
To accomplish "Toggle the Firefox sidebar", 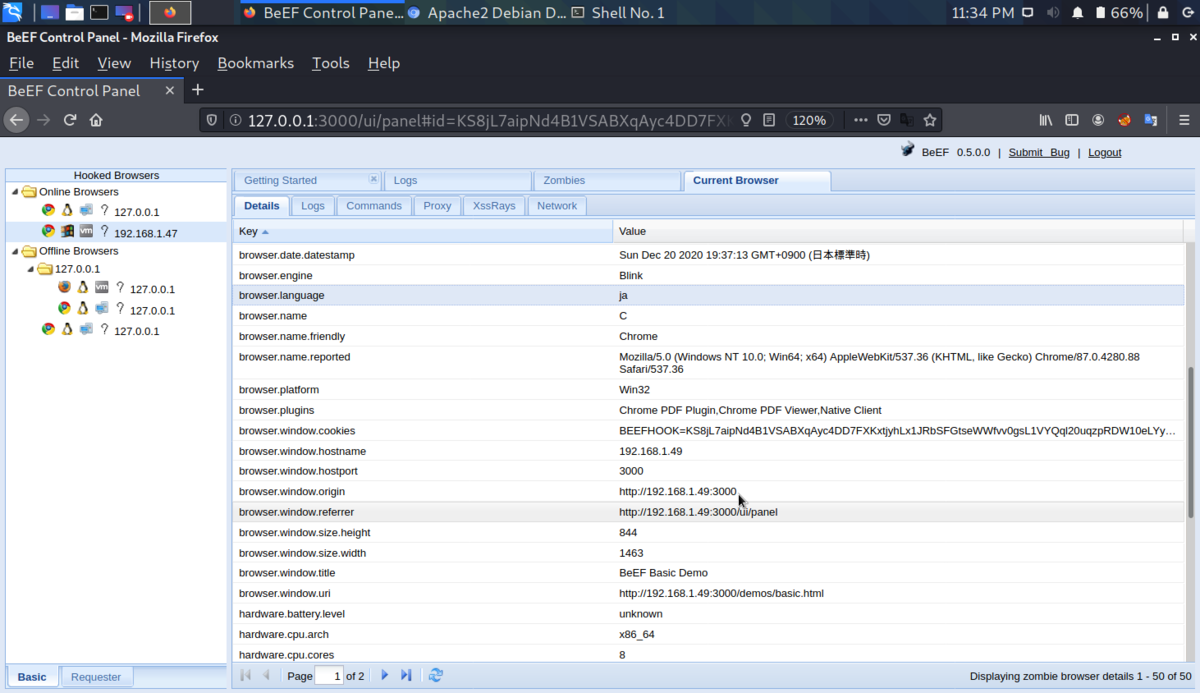I will 1072,120.
